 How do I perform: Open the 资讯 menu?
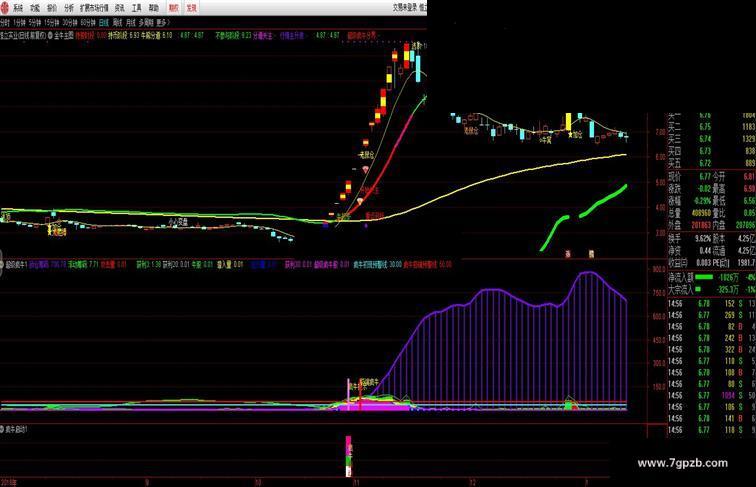[x=119, y=8]
